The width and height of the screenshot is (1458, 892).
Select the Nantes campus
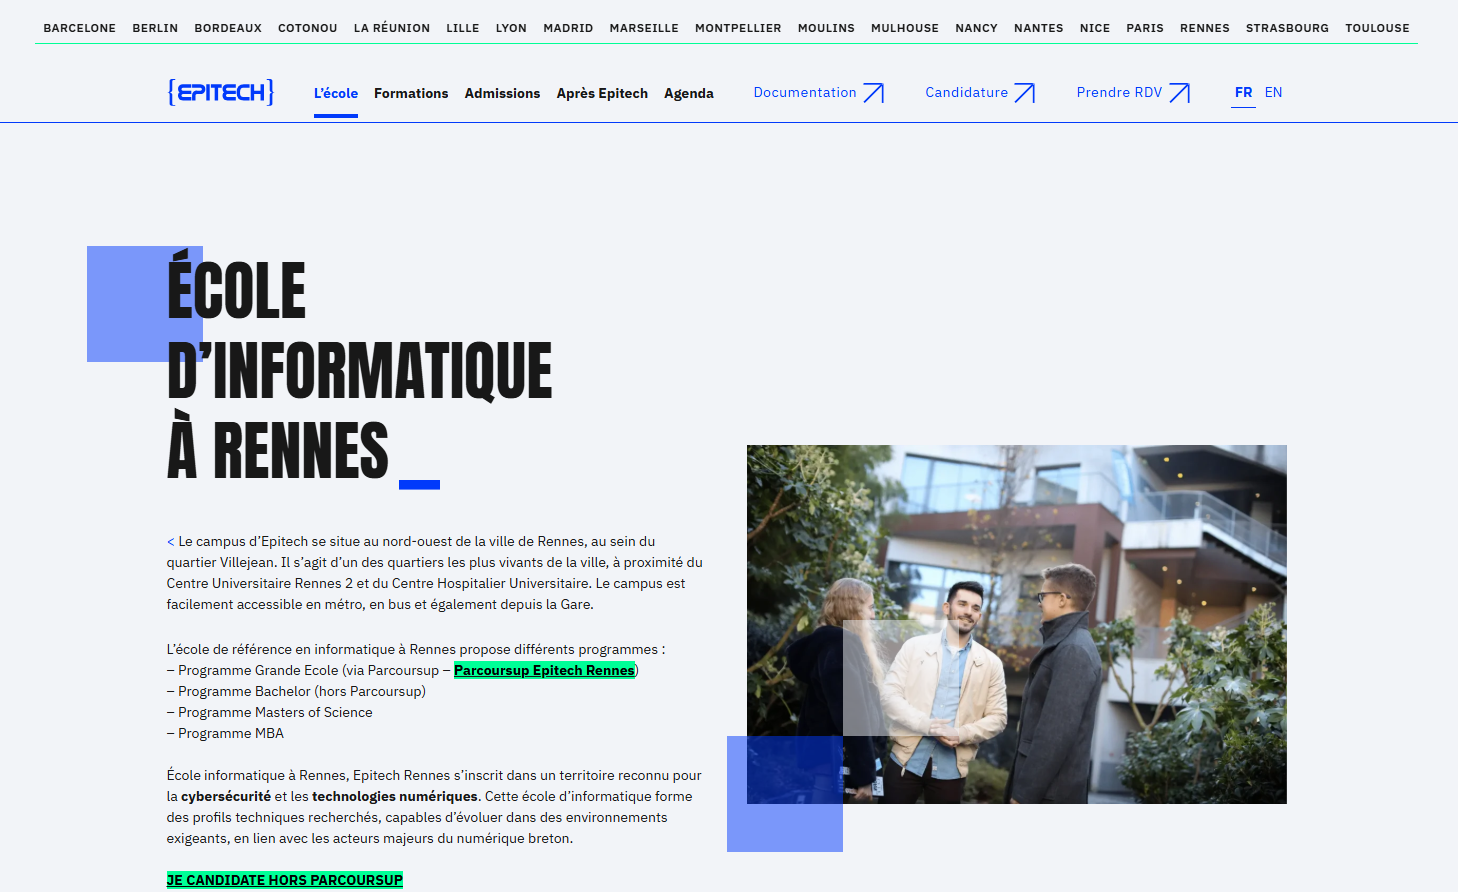(x=1039, y=28)
